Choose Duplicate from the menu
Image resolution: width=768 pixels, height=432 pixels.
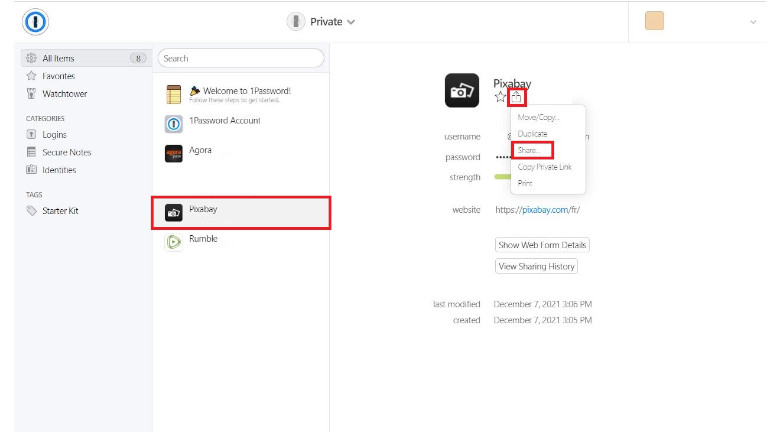(x=532, y=134)
